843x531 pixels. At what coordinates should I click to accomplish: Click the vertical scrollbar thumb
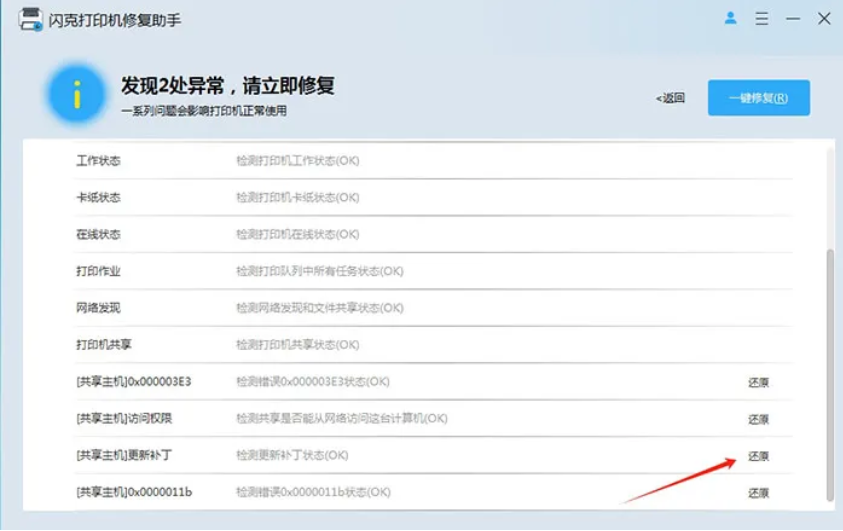coord(828,375)
